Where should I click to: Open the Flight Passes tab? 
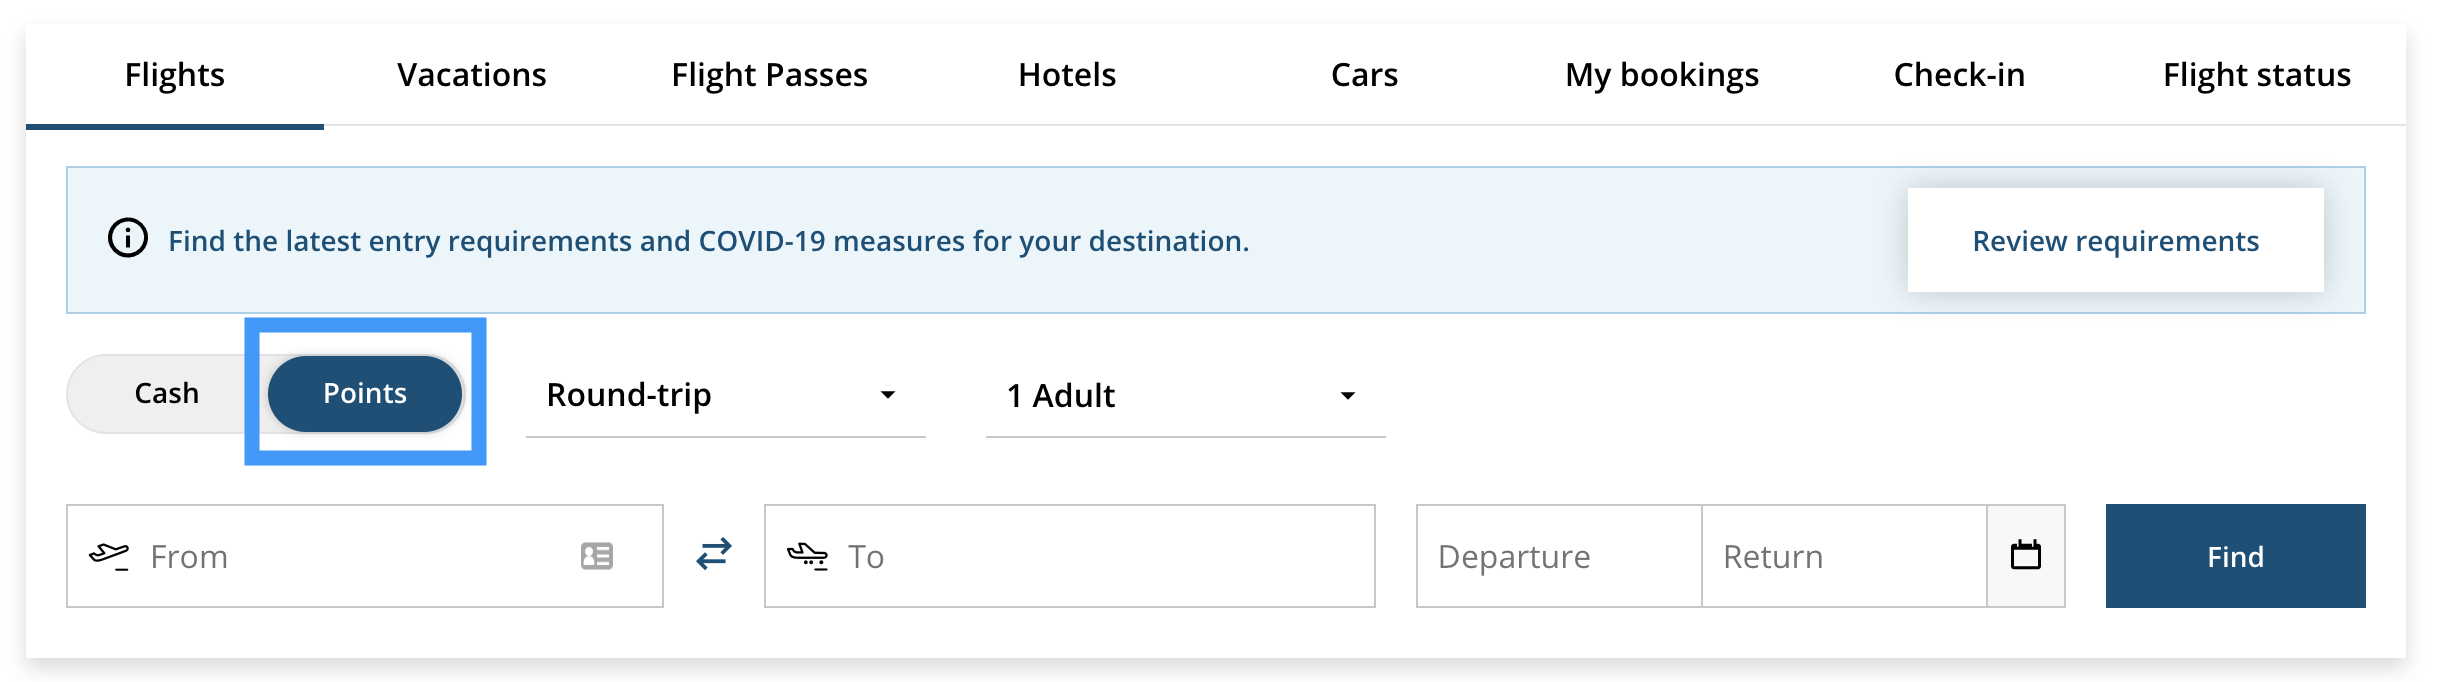click(769, 75)
